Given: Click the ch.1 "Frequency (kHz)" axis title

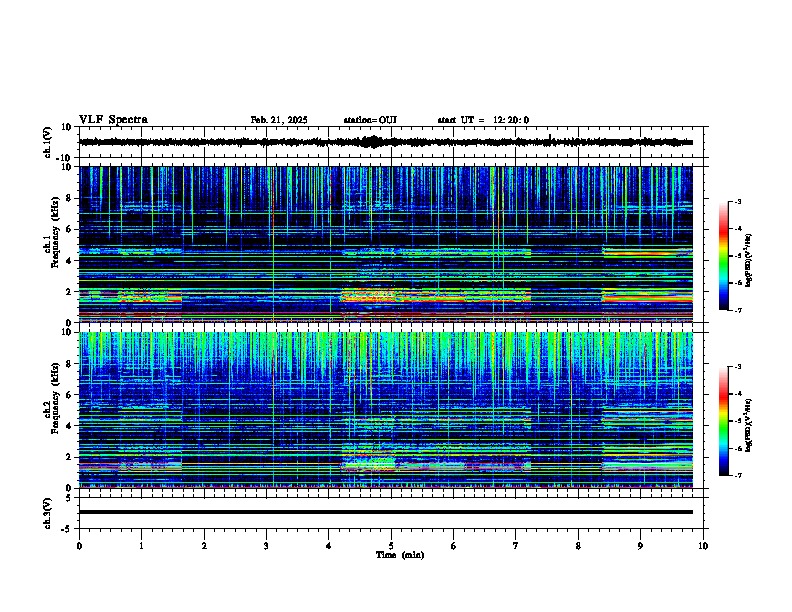Looking at the screenshot, I should click(x=55, y=232).
